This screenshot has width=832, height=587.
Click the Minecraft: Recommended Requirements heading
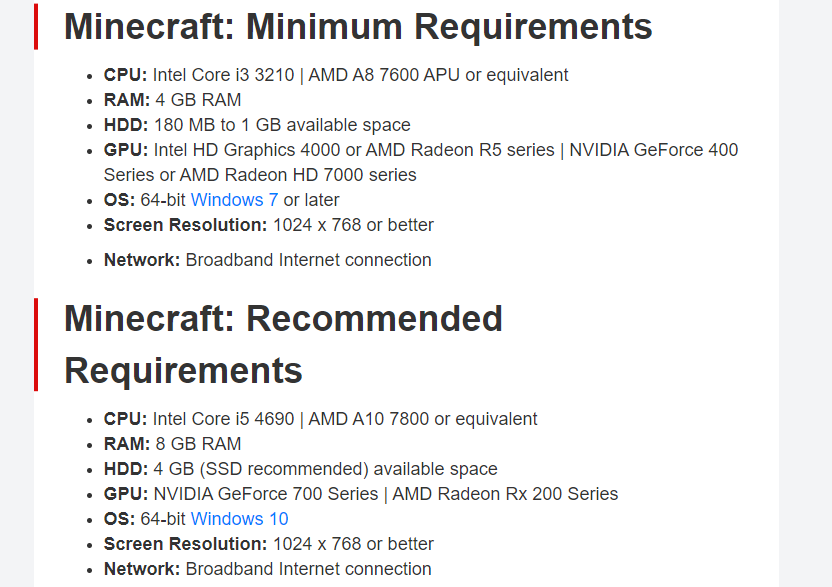coord(283,344)
